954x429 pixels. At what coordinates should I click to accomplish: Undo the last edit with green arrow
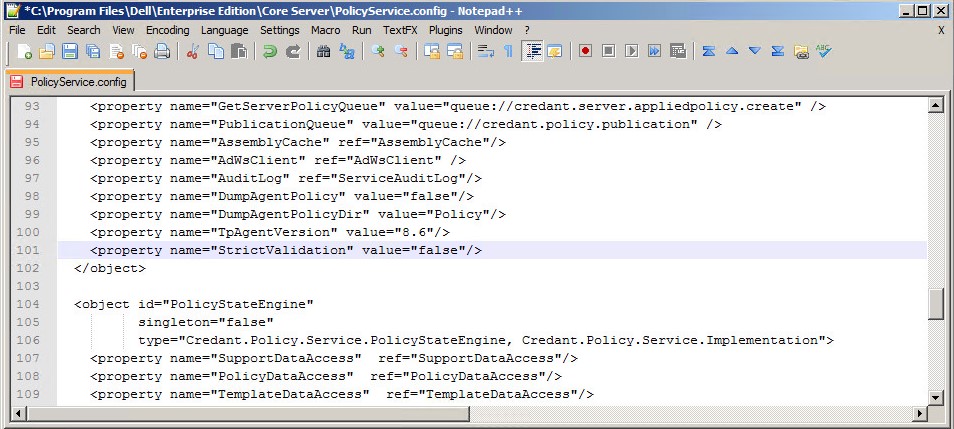[x=270, y=52]
